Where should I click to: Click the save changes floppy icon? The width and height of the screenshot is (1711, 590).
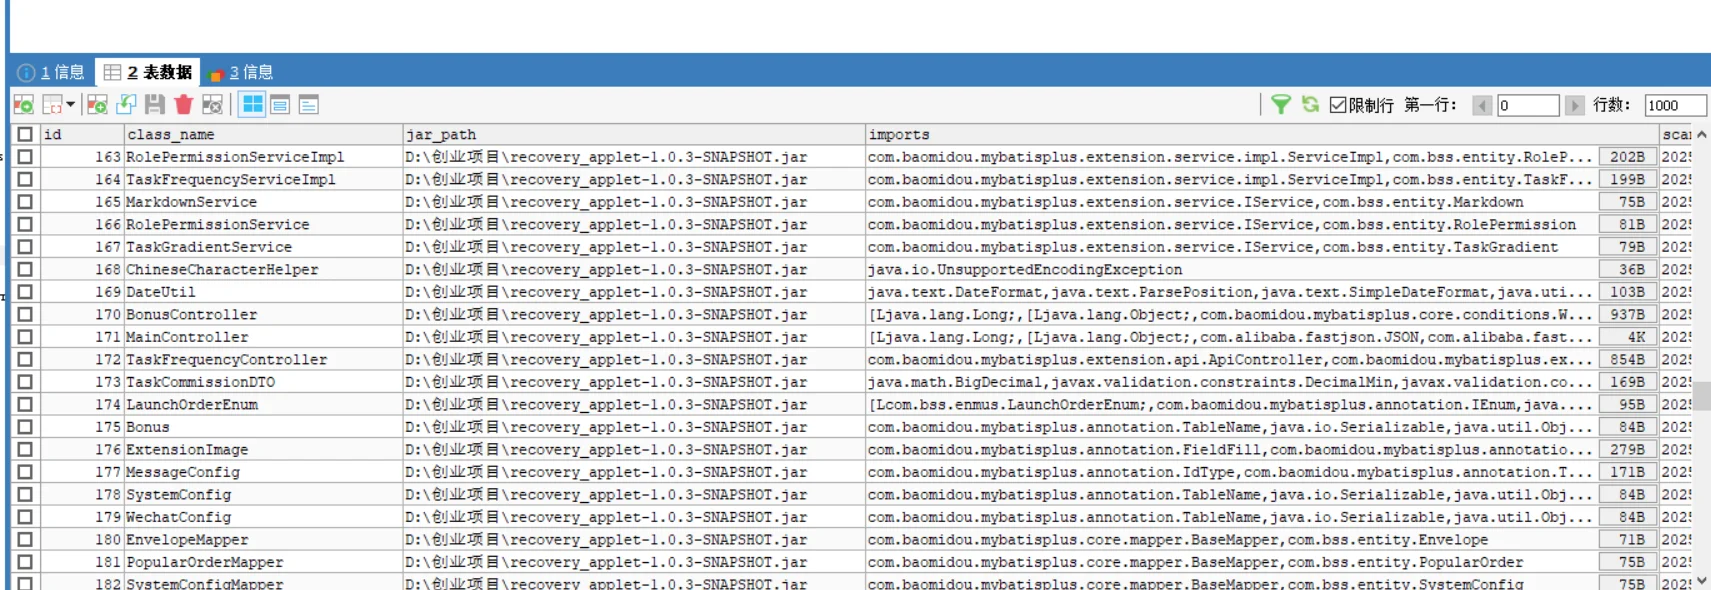coord(154,105)
